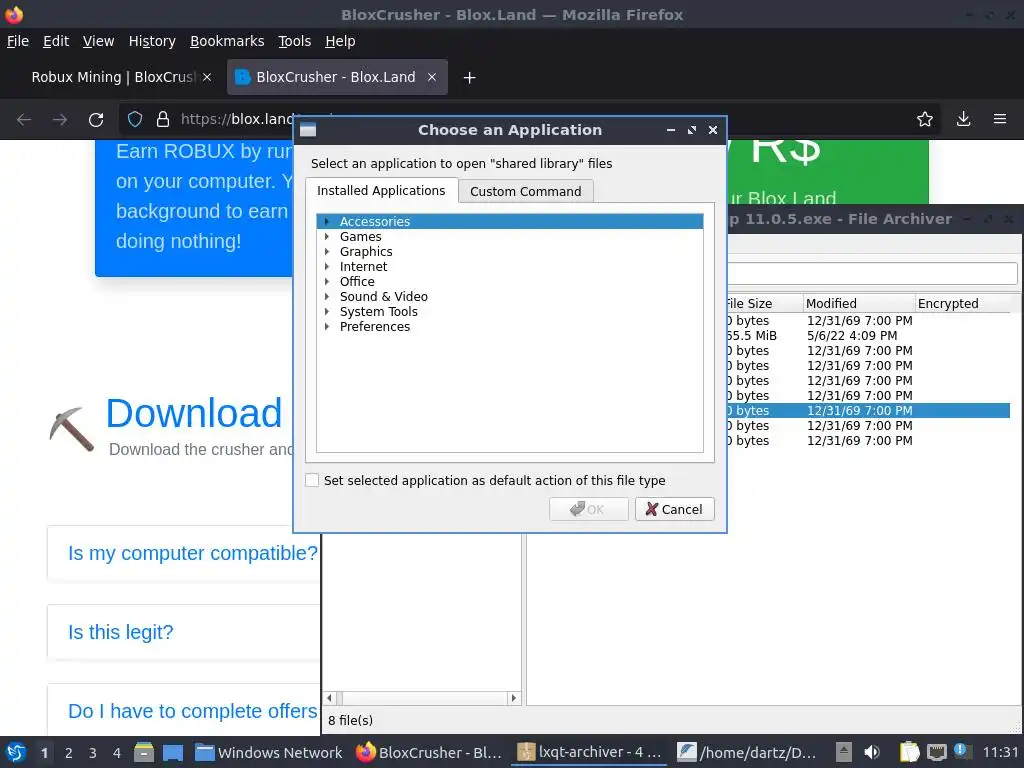Click the forward navigation arrow
The image size is (1024, 768).
60,120
